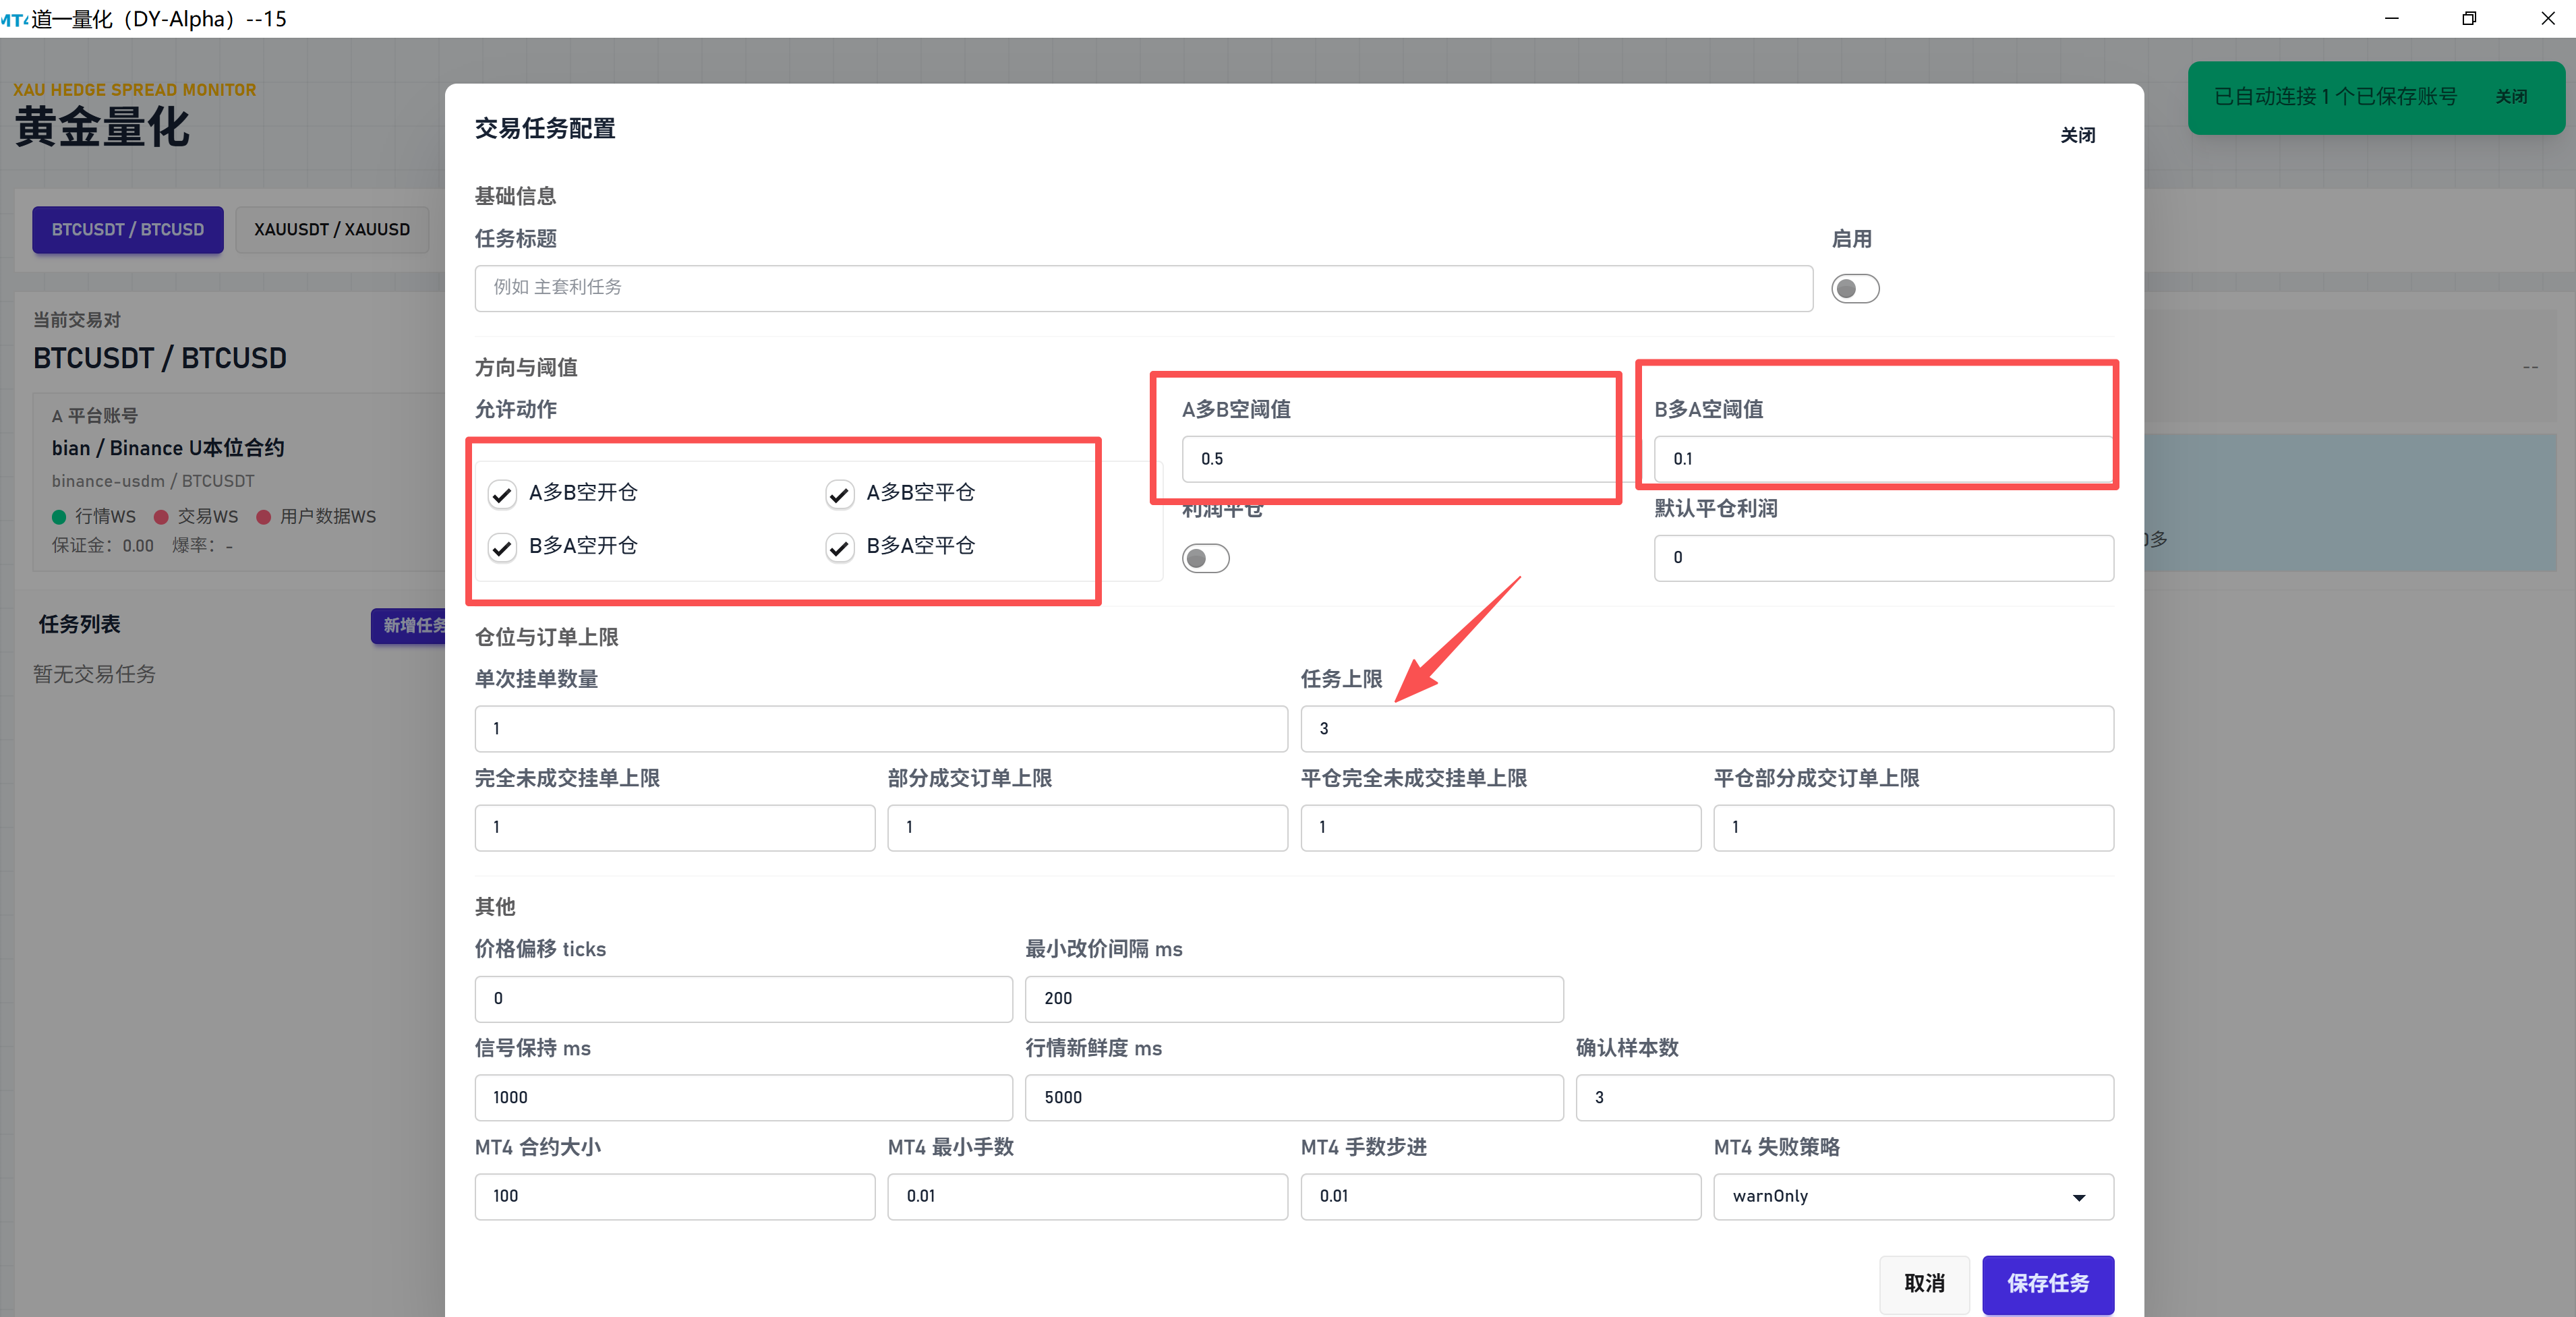The image size is (2576, 1317).
Task: Turn on the 利润平仓 switch
Action: click(x=1205, y=558)
